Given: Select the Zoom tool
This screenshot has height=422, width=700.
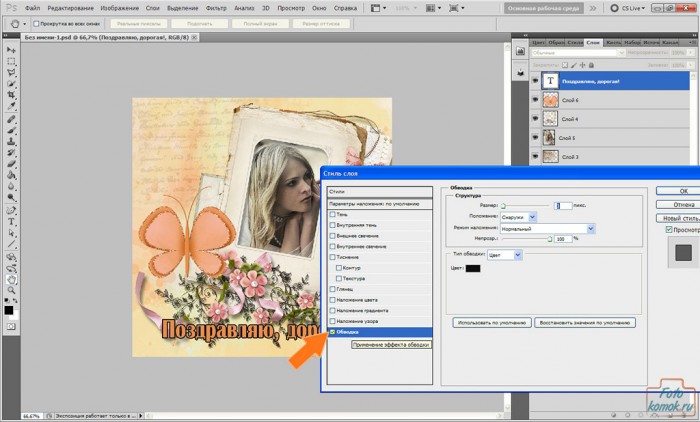Looking at the screenshot, I should coord(11,291).
